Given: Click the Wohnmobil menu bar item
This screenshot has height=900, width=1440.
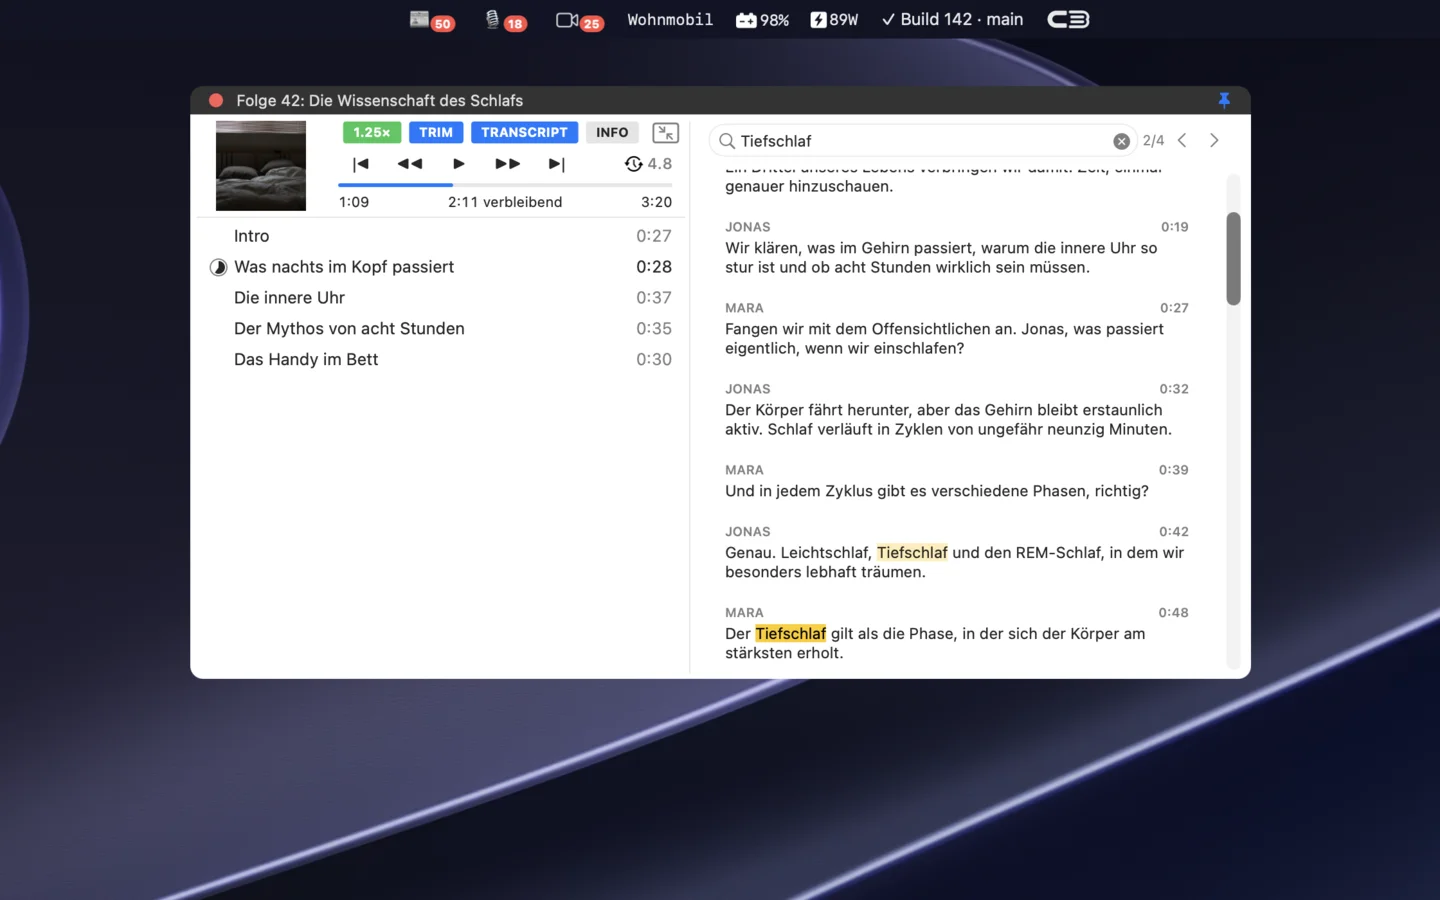Looking at the screenshot, I should (670, 20).
